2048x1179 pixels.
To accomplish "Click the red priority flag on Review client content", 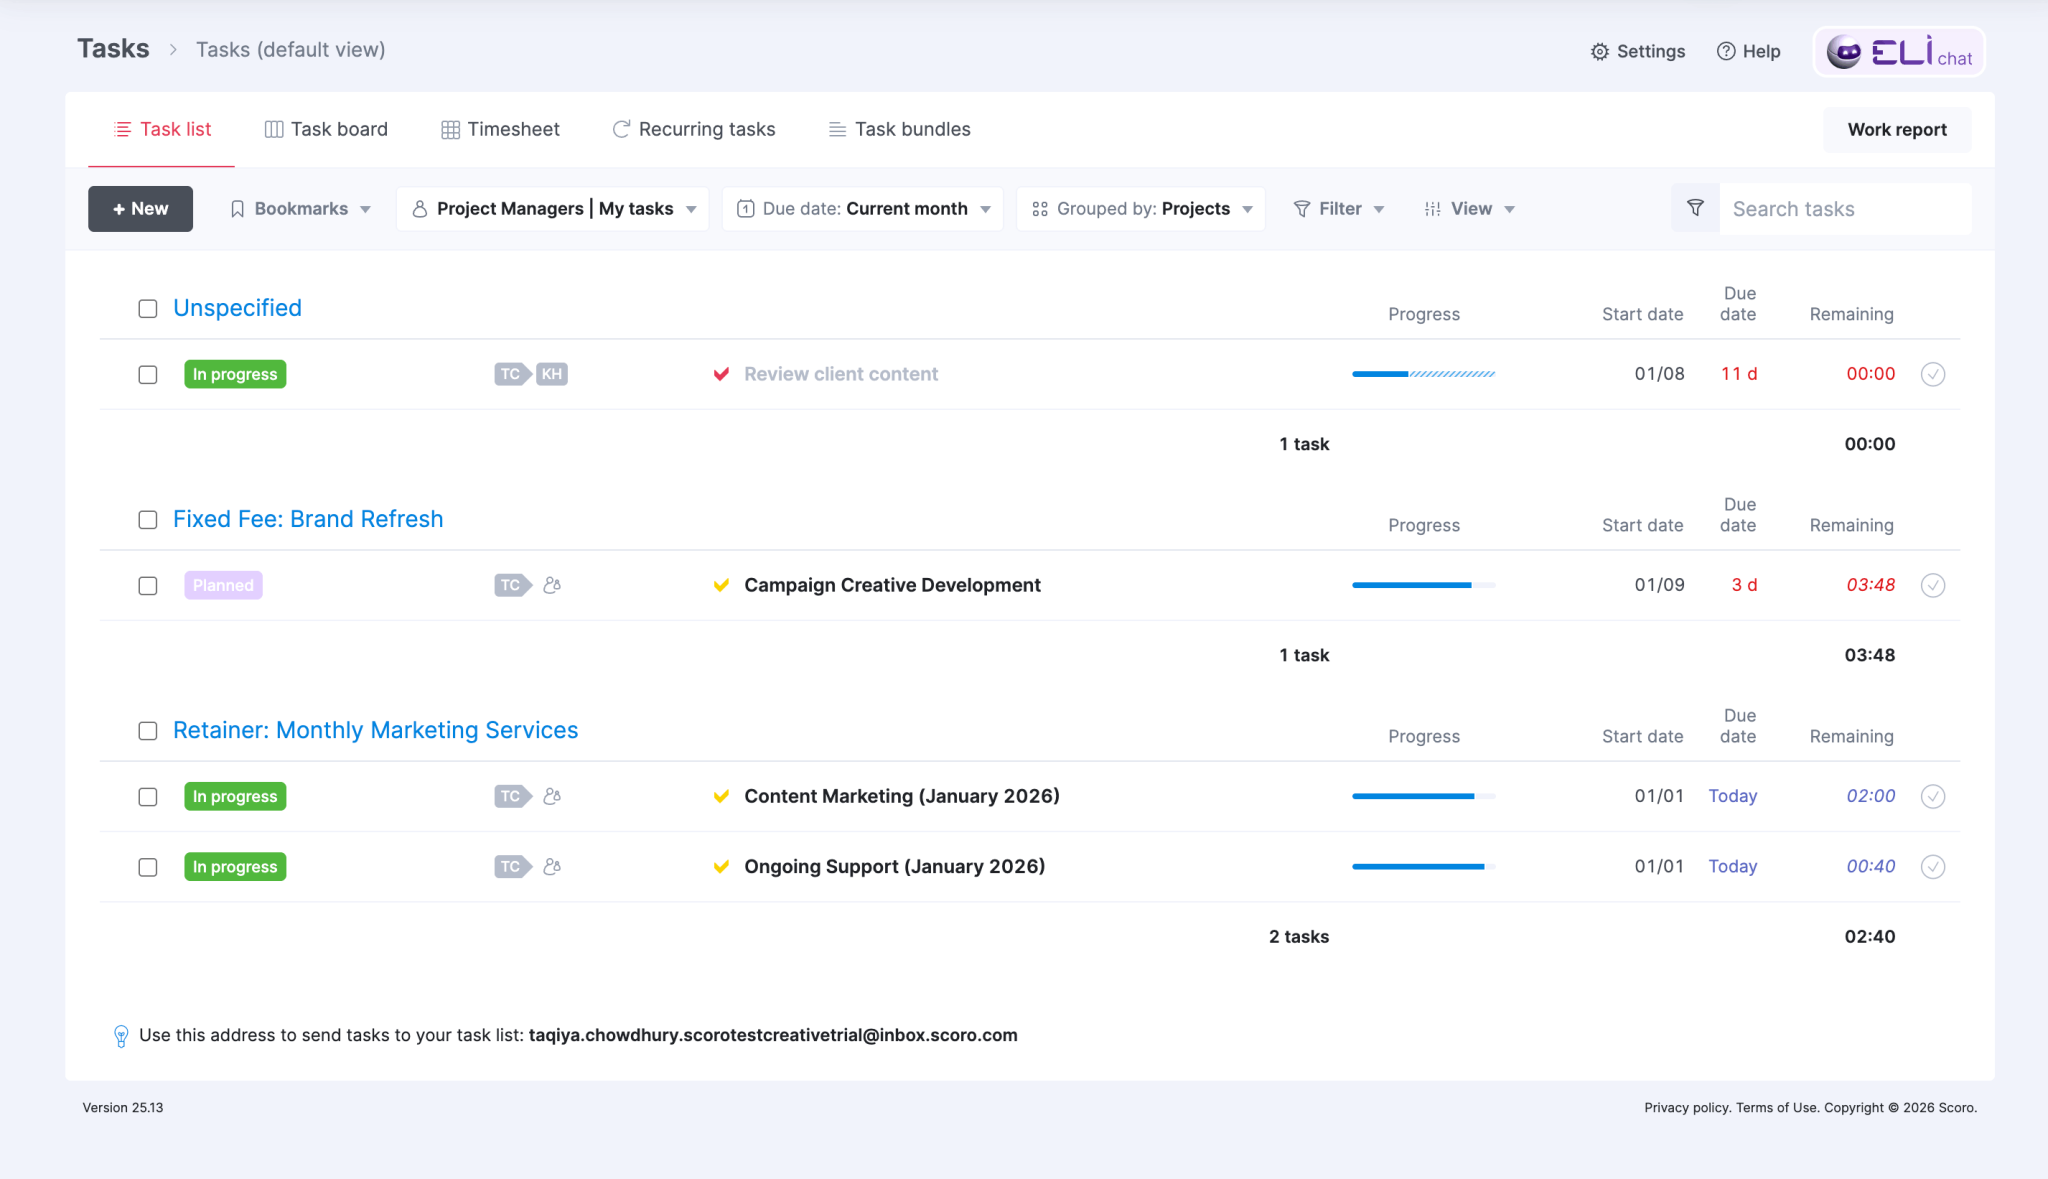I will (722, 374).
